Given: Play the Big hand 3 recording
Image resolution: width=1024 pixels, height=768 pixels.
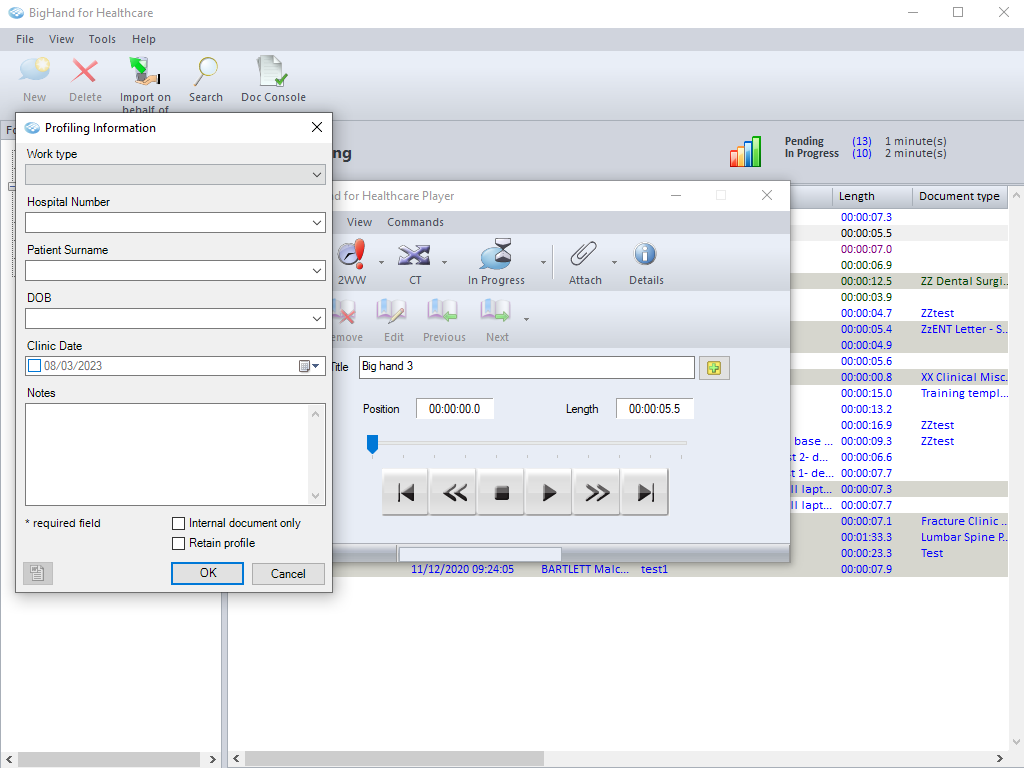Looking at the screenshot, I should [x=549, y=492].
